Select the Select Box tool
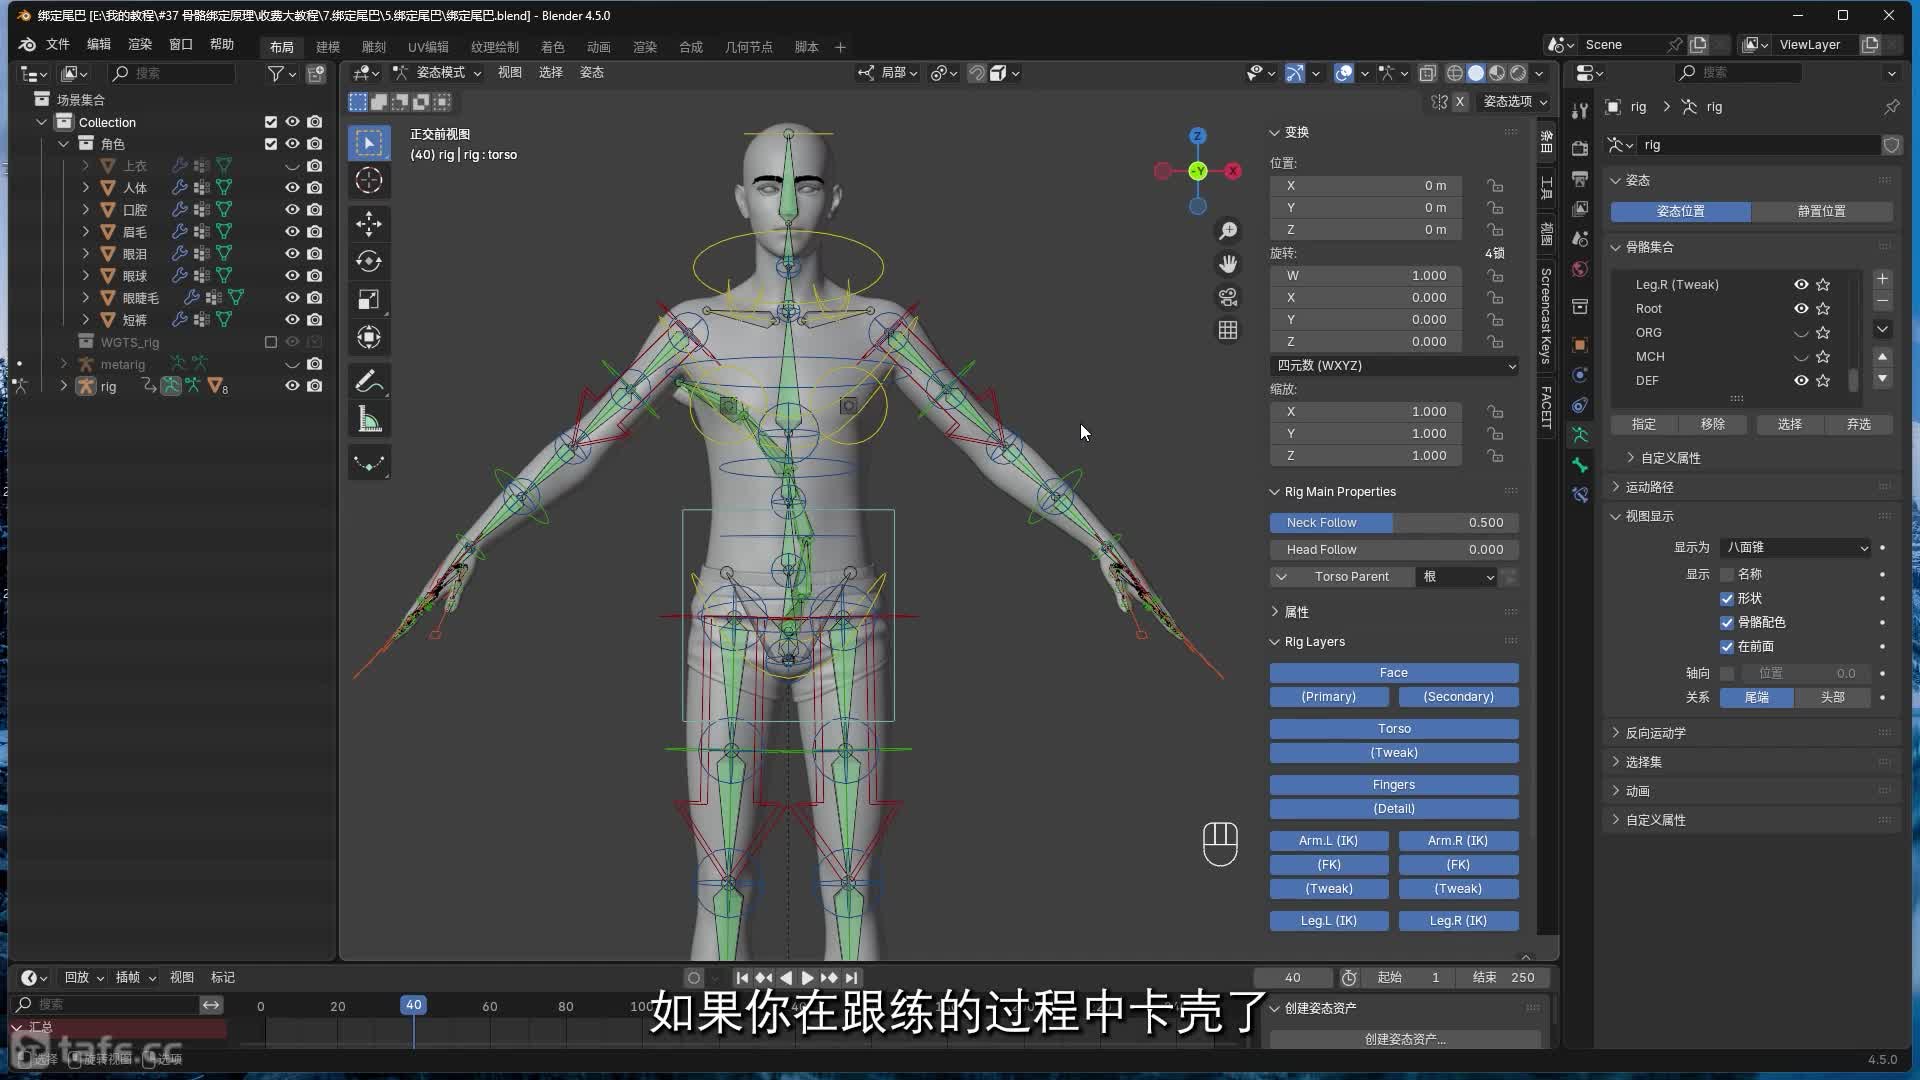Screen dimensions: 1920x1080 point(369,143)
